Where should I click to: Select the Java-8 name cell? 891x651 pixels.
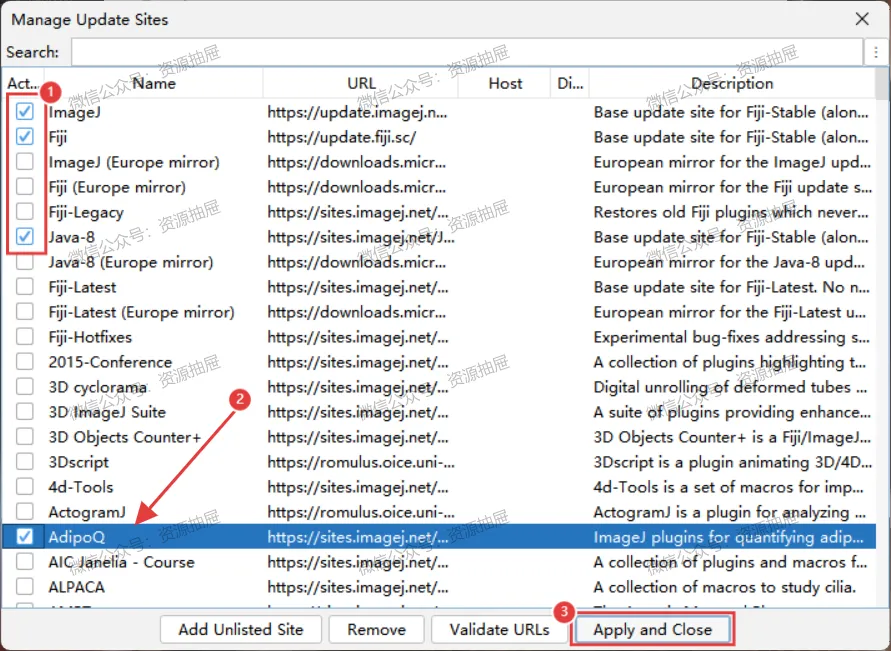[x=153, y=237]
